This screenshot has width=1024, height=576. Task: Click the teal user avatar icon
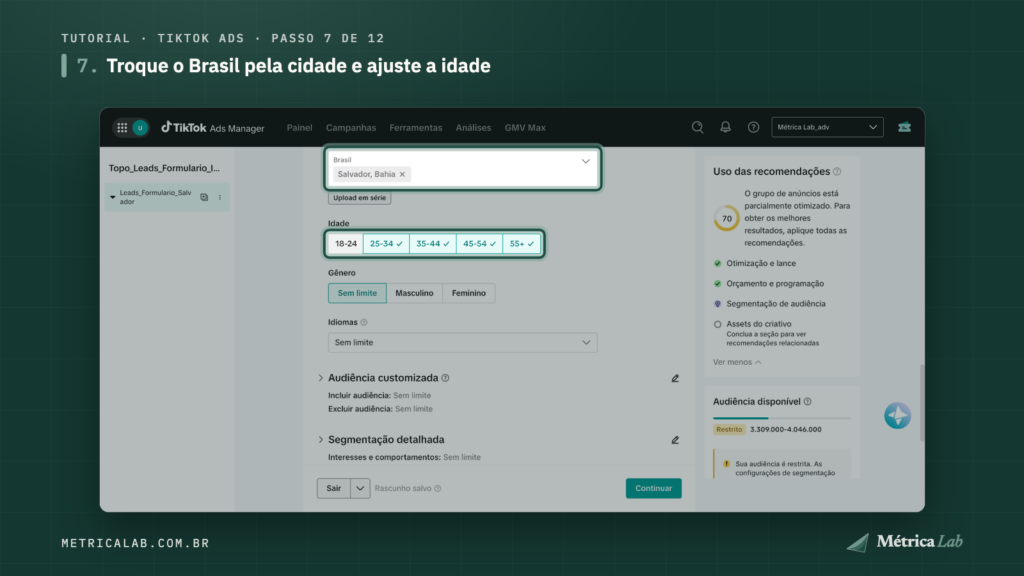(x=140, y=127)
